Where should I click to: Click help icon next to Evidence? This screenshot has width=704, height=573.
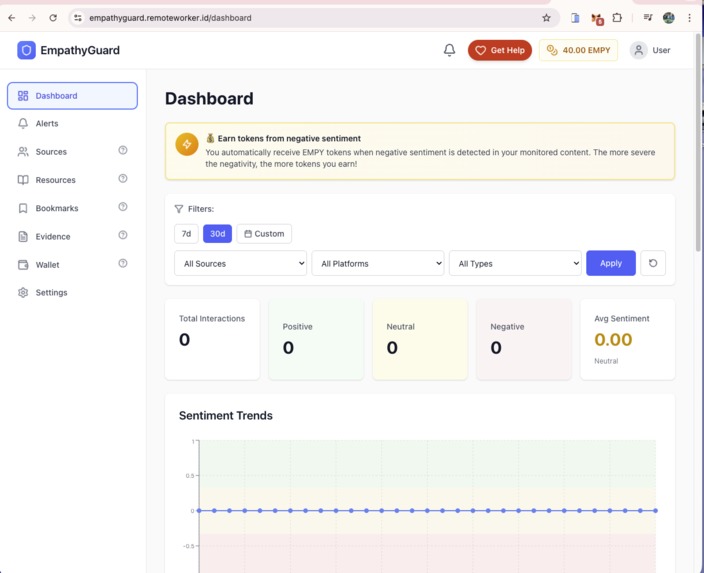pyautogui.click(x=123, y=235)
